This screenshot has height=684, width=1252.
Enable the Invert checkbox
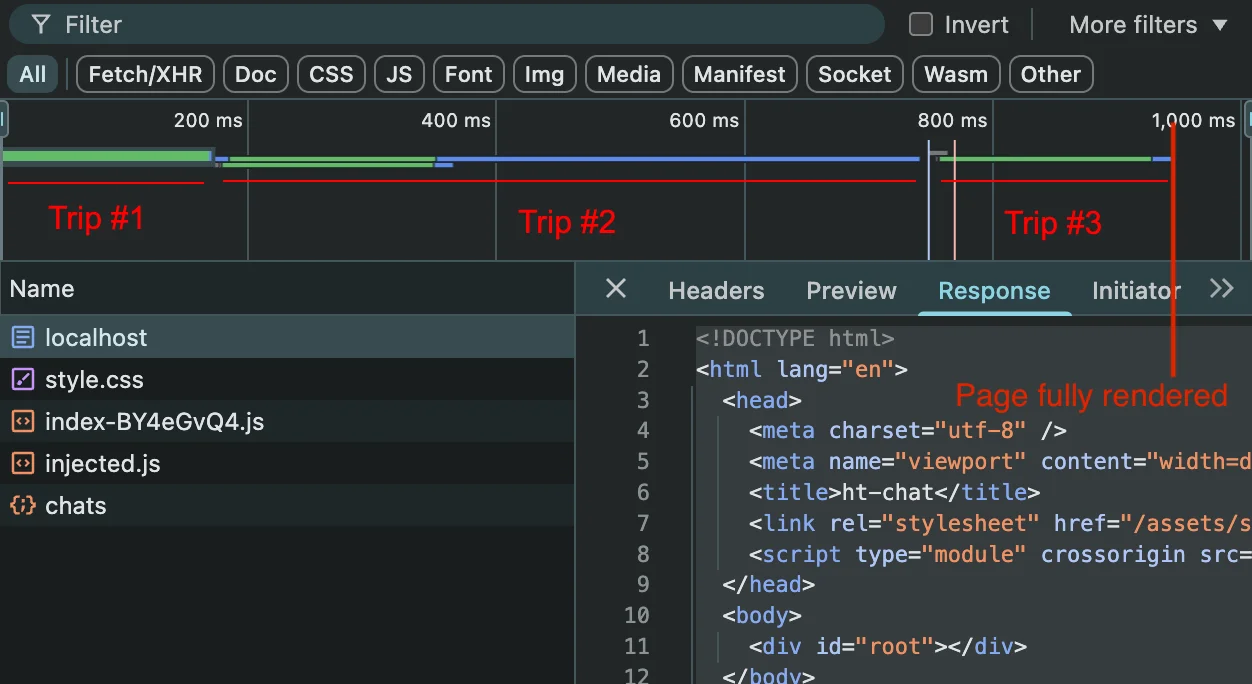[920, 24]
